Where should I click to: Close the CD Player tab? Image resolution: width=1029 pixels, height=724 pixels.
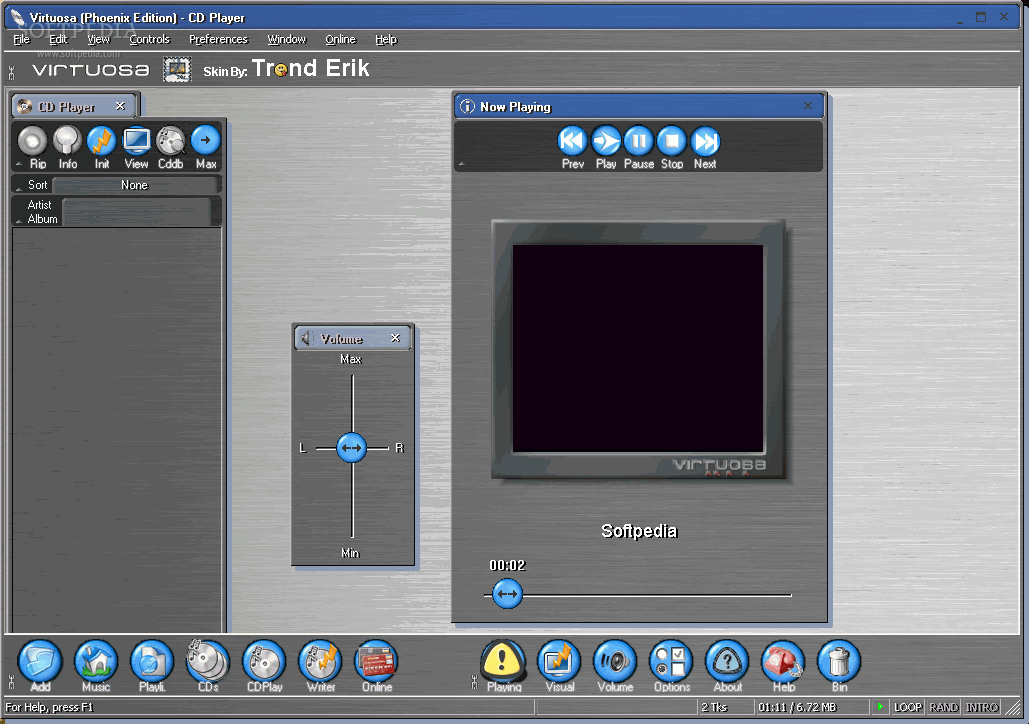click(x=120, y=106)
